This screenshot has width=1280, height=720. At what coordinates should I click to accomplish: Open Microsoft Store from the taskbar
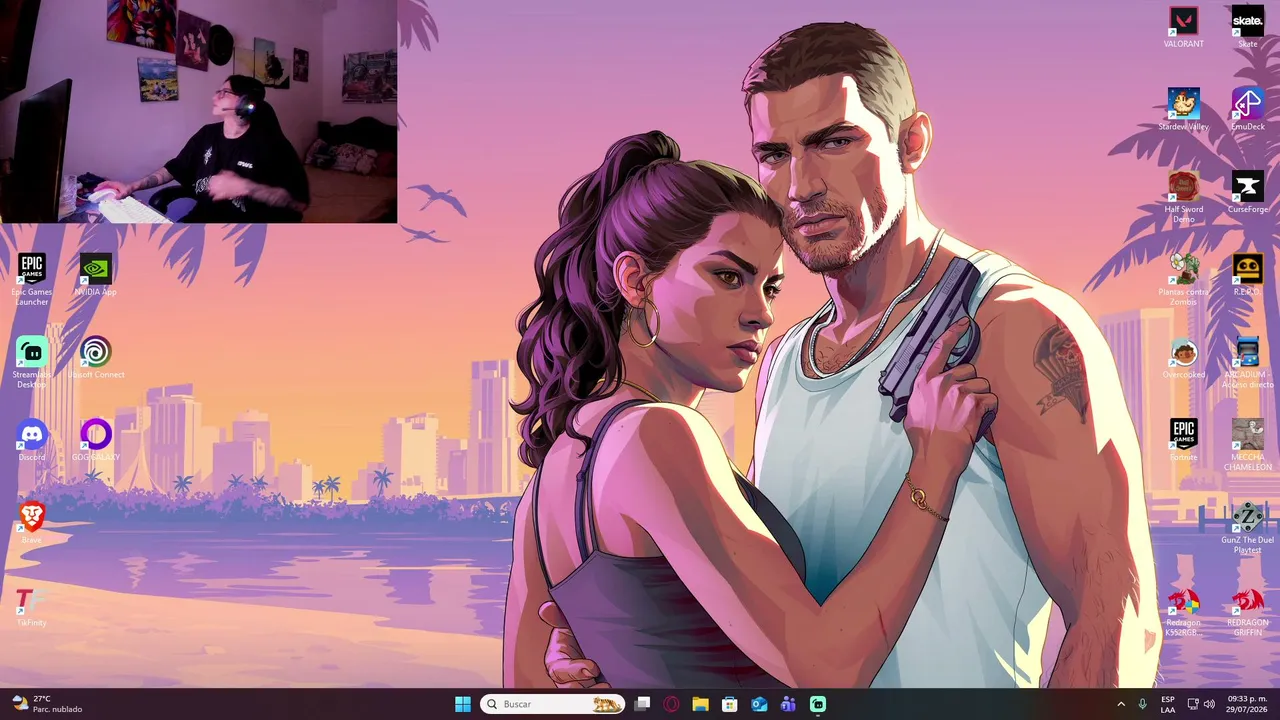[730, 704]
